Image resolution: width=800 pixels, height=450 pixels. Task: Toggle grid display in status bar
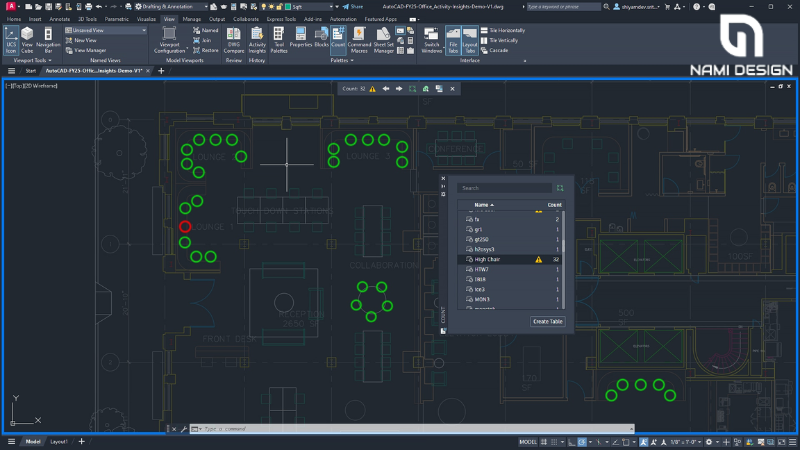click(544, 442)
